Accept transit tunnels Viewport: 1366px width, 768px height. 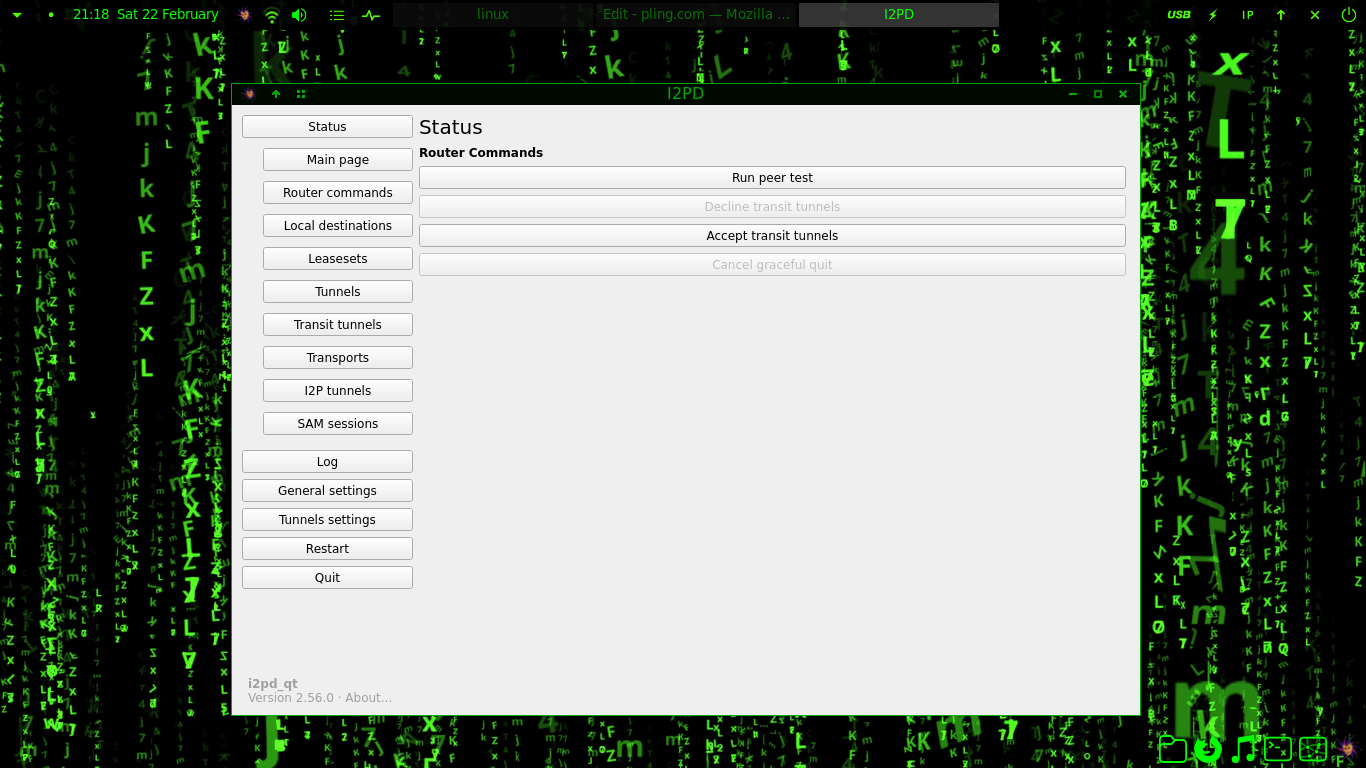coord(772,236)
